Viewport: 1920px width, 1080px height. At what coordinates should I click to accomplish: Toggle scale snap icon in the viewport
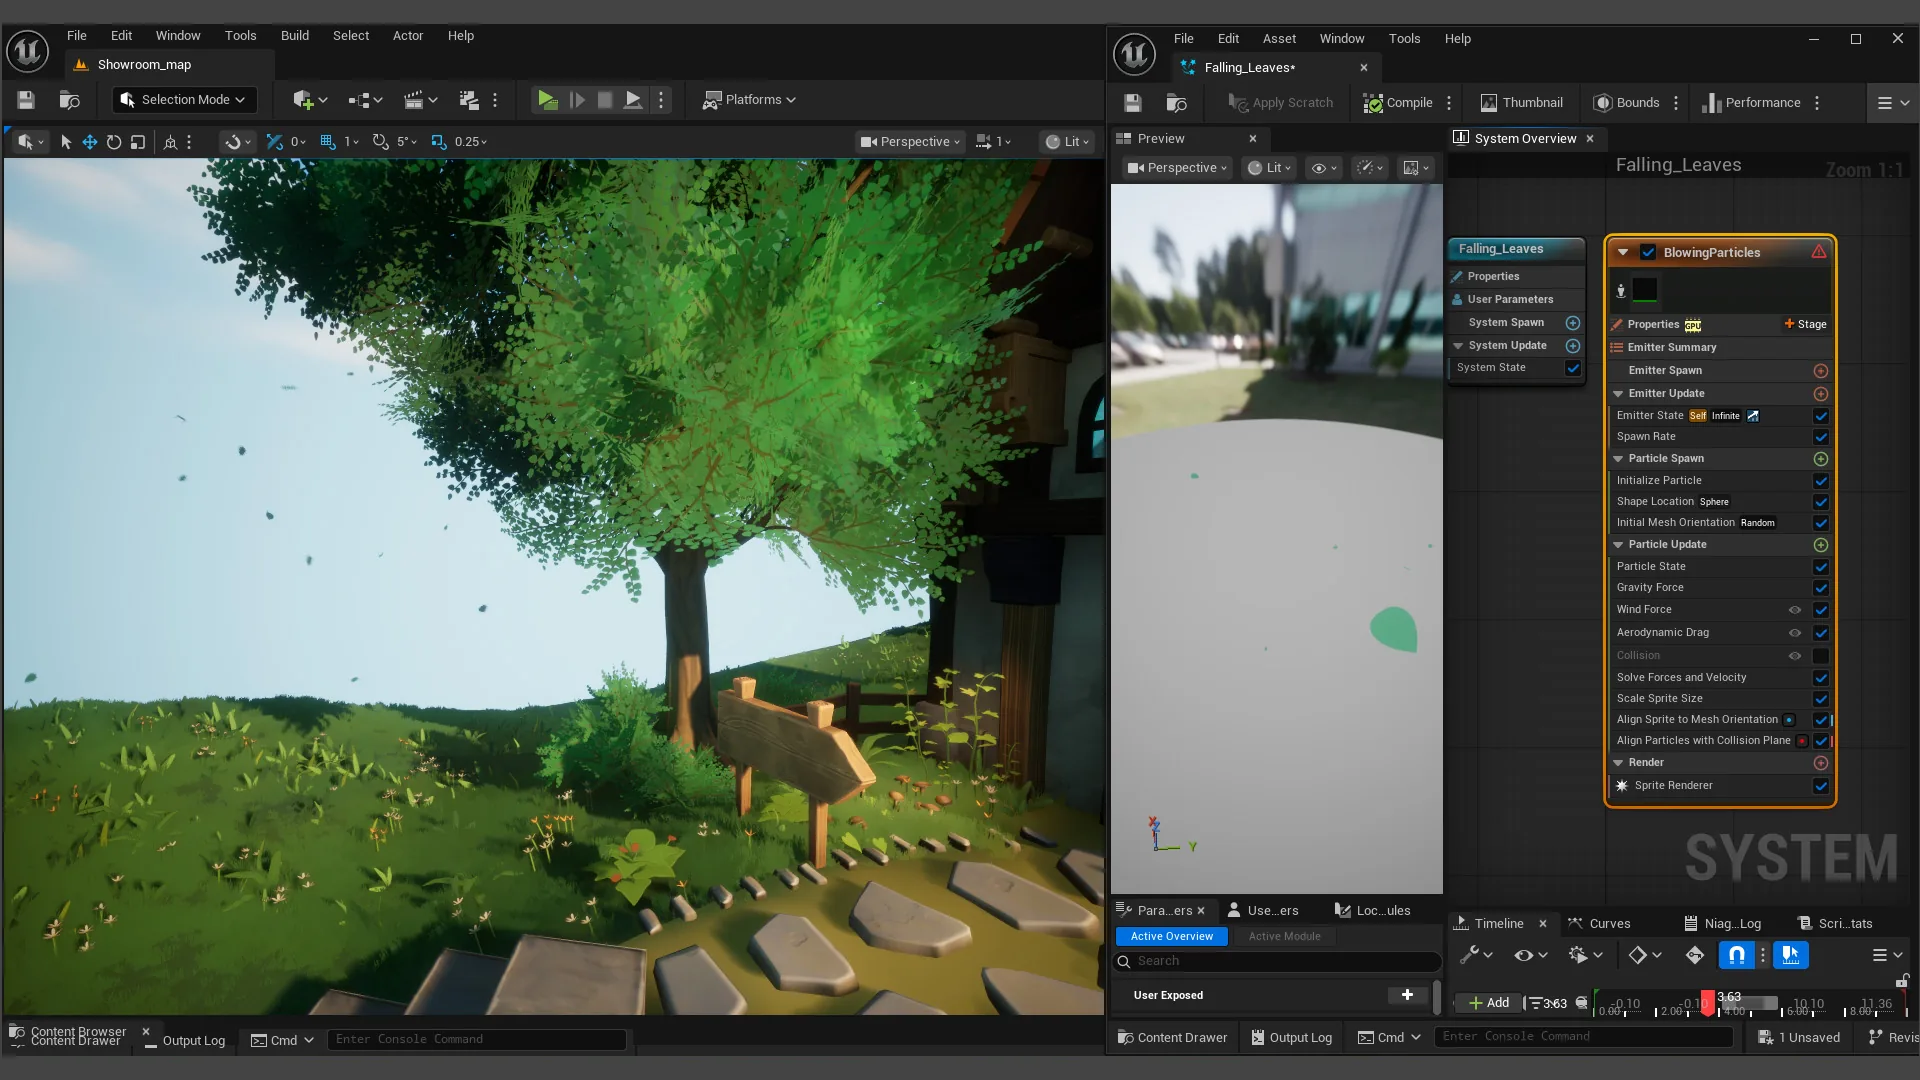pyautogui.click(x=438, y=142)
